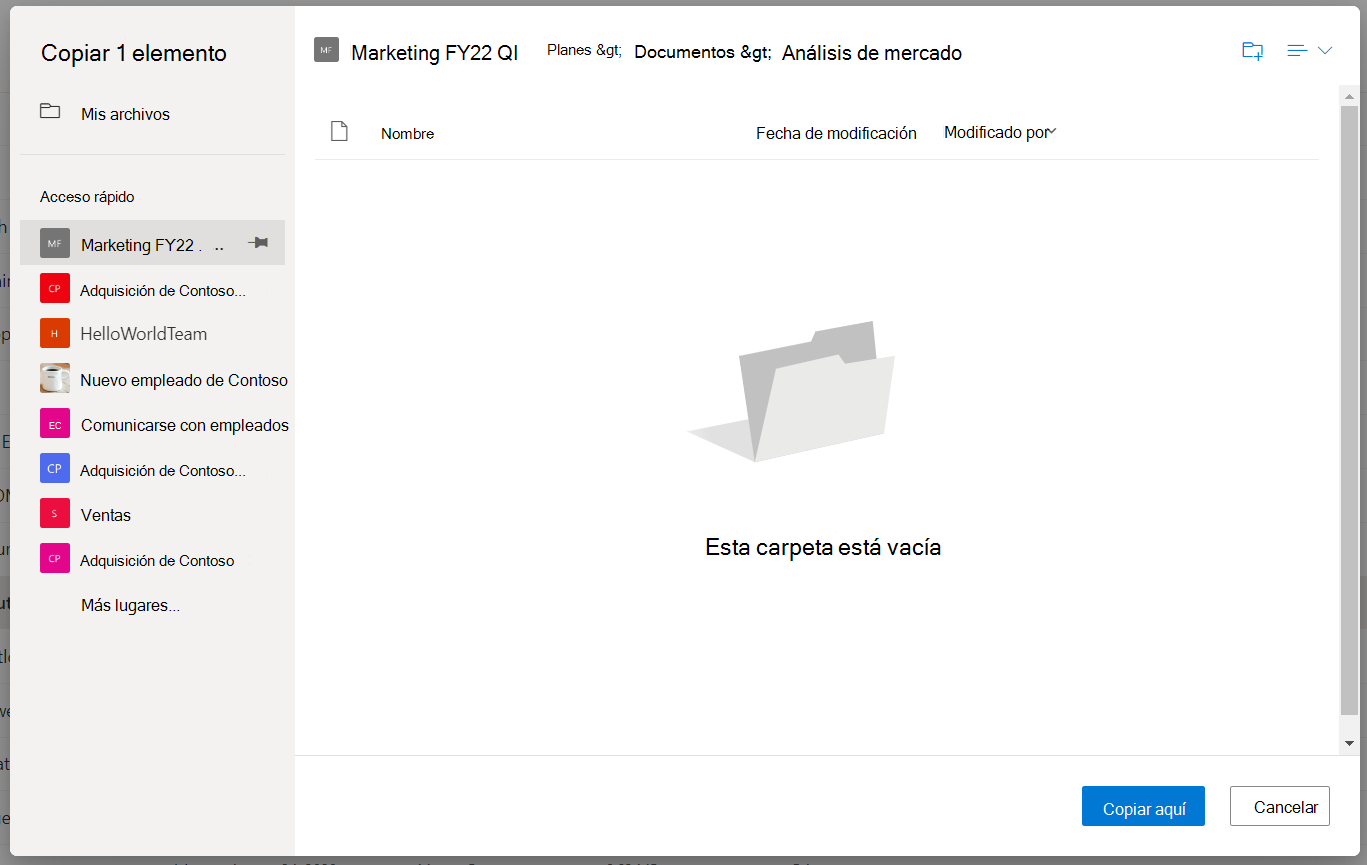
Task: Open Modificado por column dropdown
Action: pos(1001,132)
